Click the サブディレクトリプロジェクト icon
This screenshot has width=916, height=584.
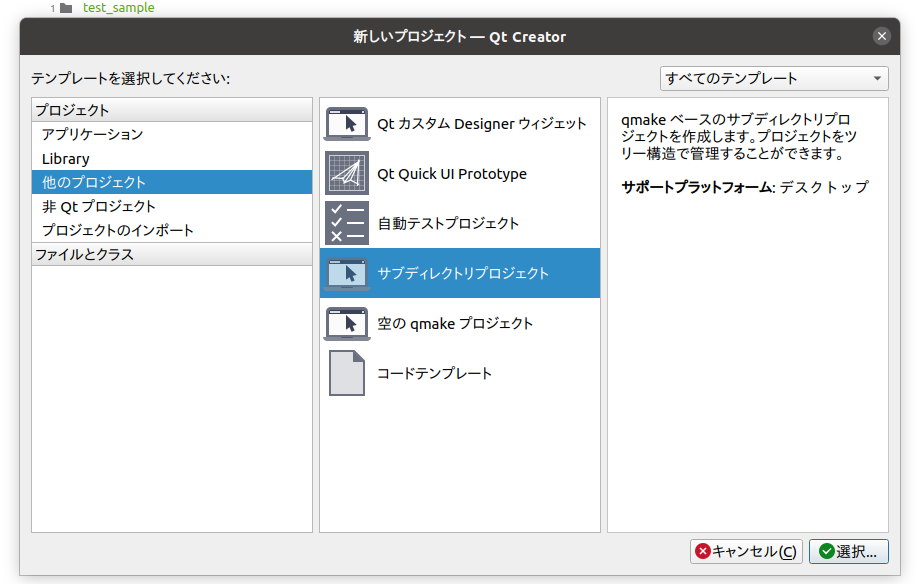347,273
